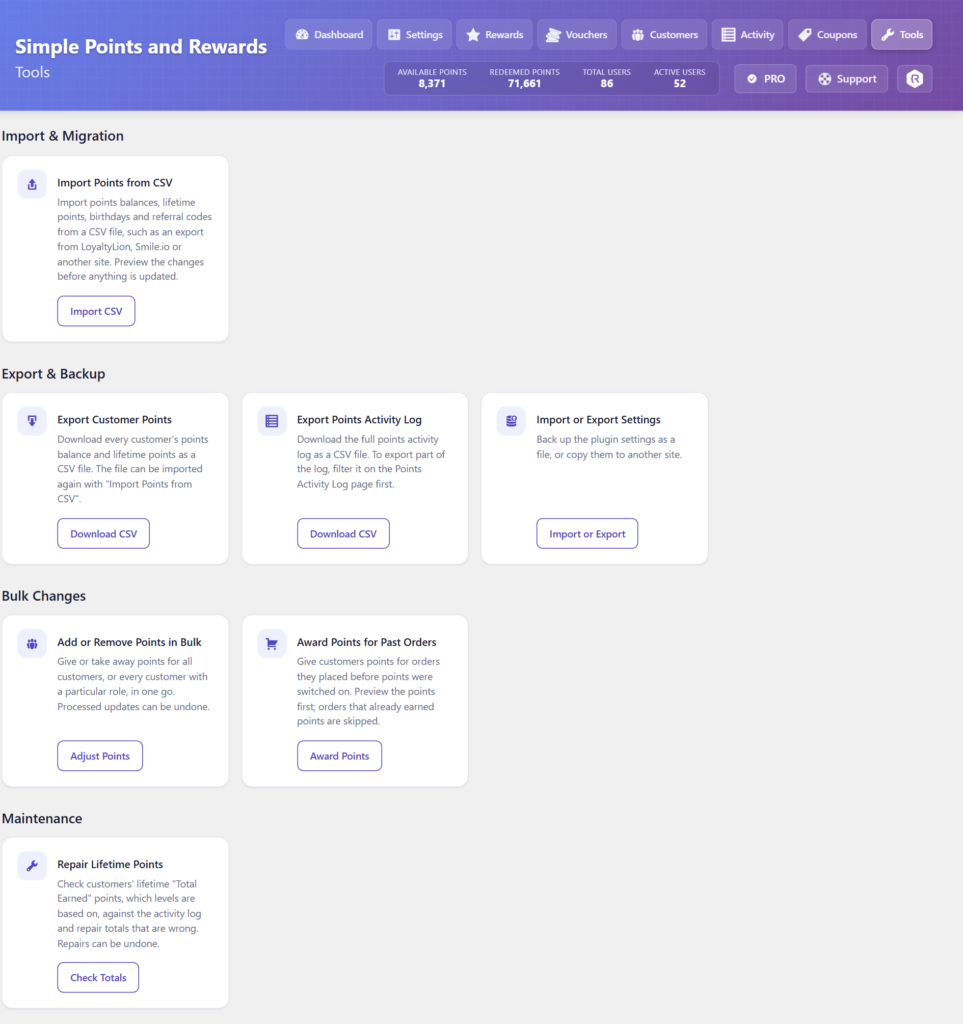Download CSV for Export Customer Points
Screen dimensions: 963x1024
coord(103,534)
